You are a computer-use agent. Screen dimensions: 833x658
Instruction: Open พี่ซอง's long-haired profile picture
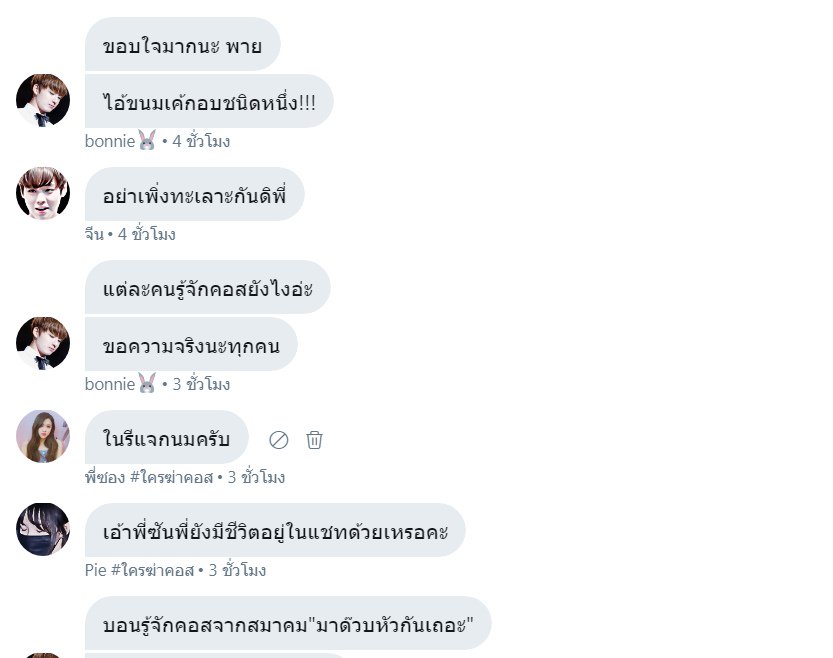pos(43,437)
